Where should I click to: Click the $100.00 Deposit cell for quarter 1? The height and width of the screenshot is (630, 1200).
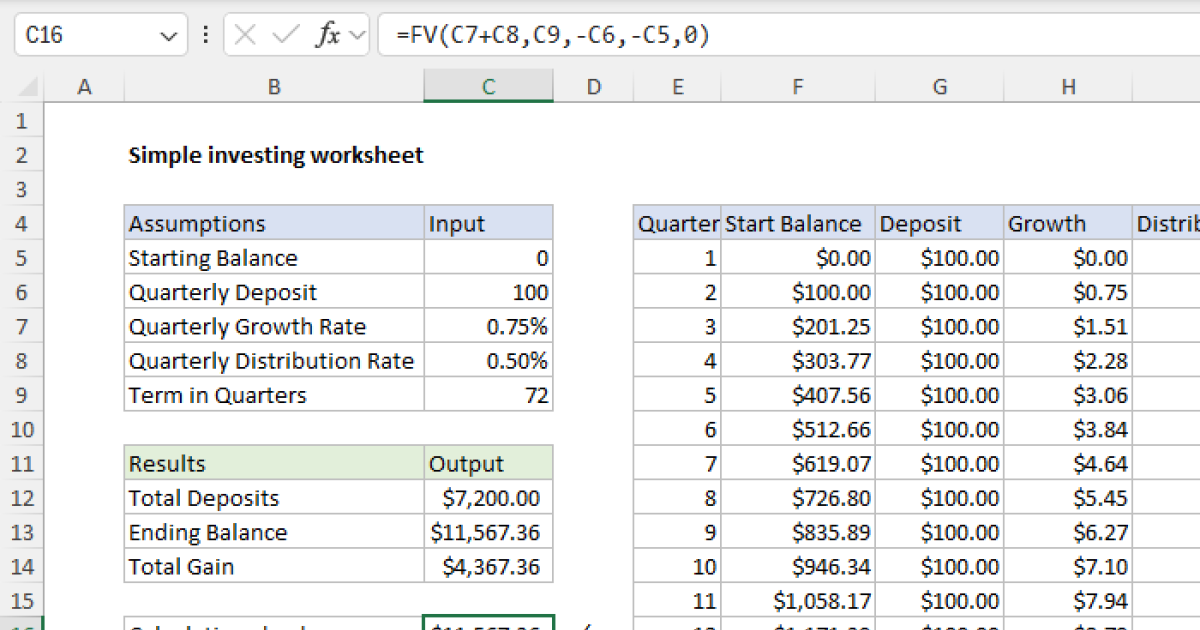coord(938,257)
